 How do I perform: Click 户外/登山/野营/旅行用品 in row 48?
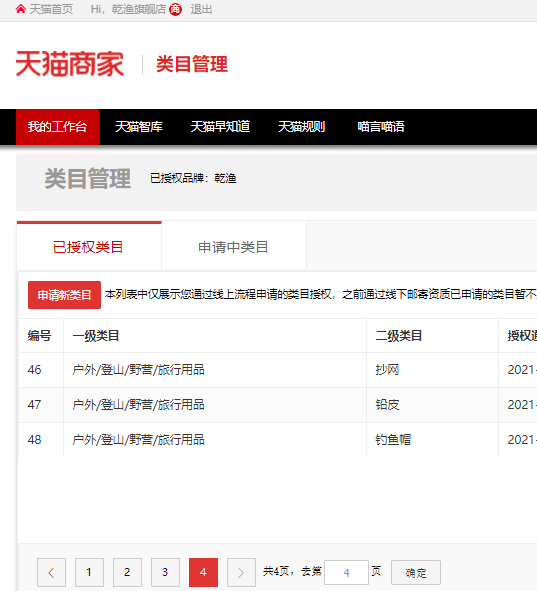pos(138,439)
